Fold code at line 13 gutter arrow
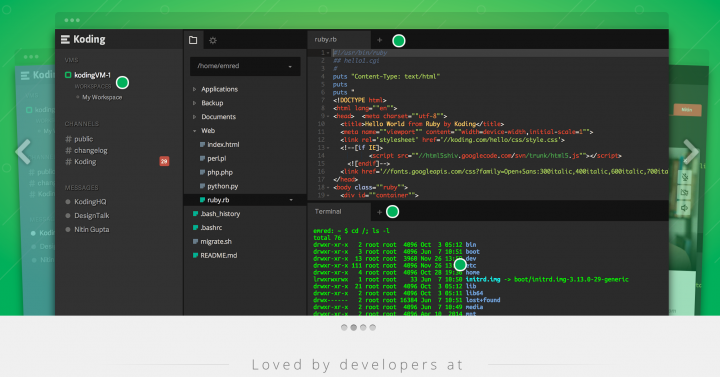The image size is (720, 377). pos(328,148)
